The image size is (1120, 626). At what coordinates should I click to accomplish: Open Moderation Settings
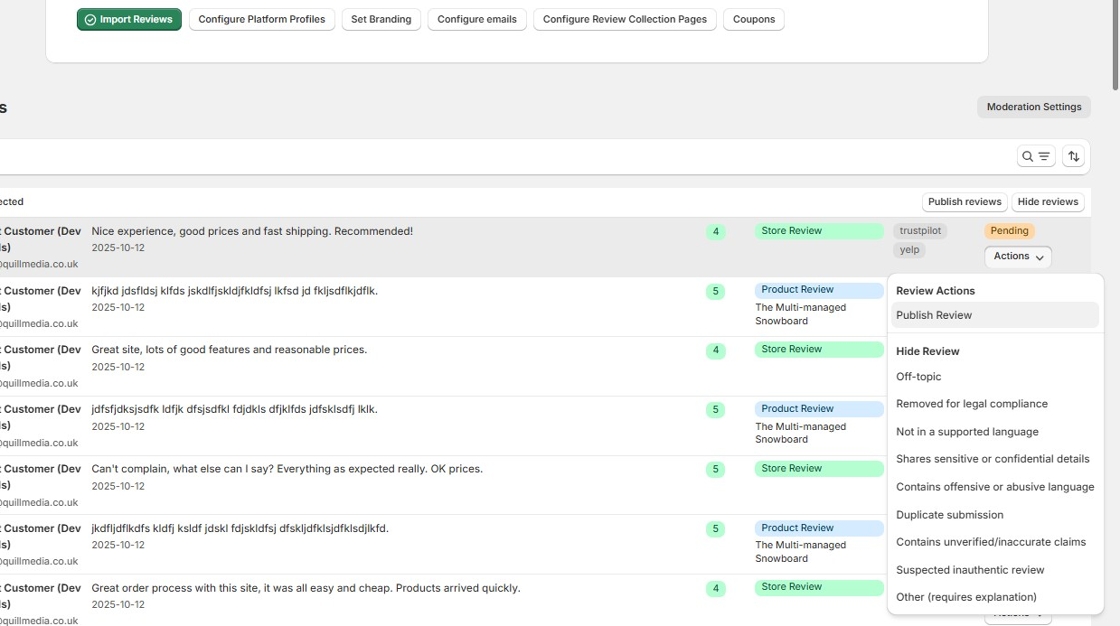(1033, 107)
